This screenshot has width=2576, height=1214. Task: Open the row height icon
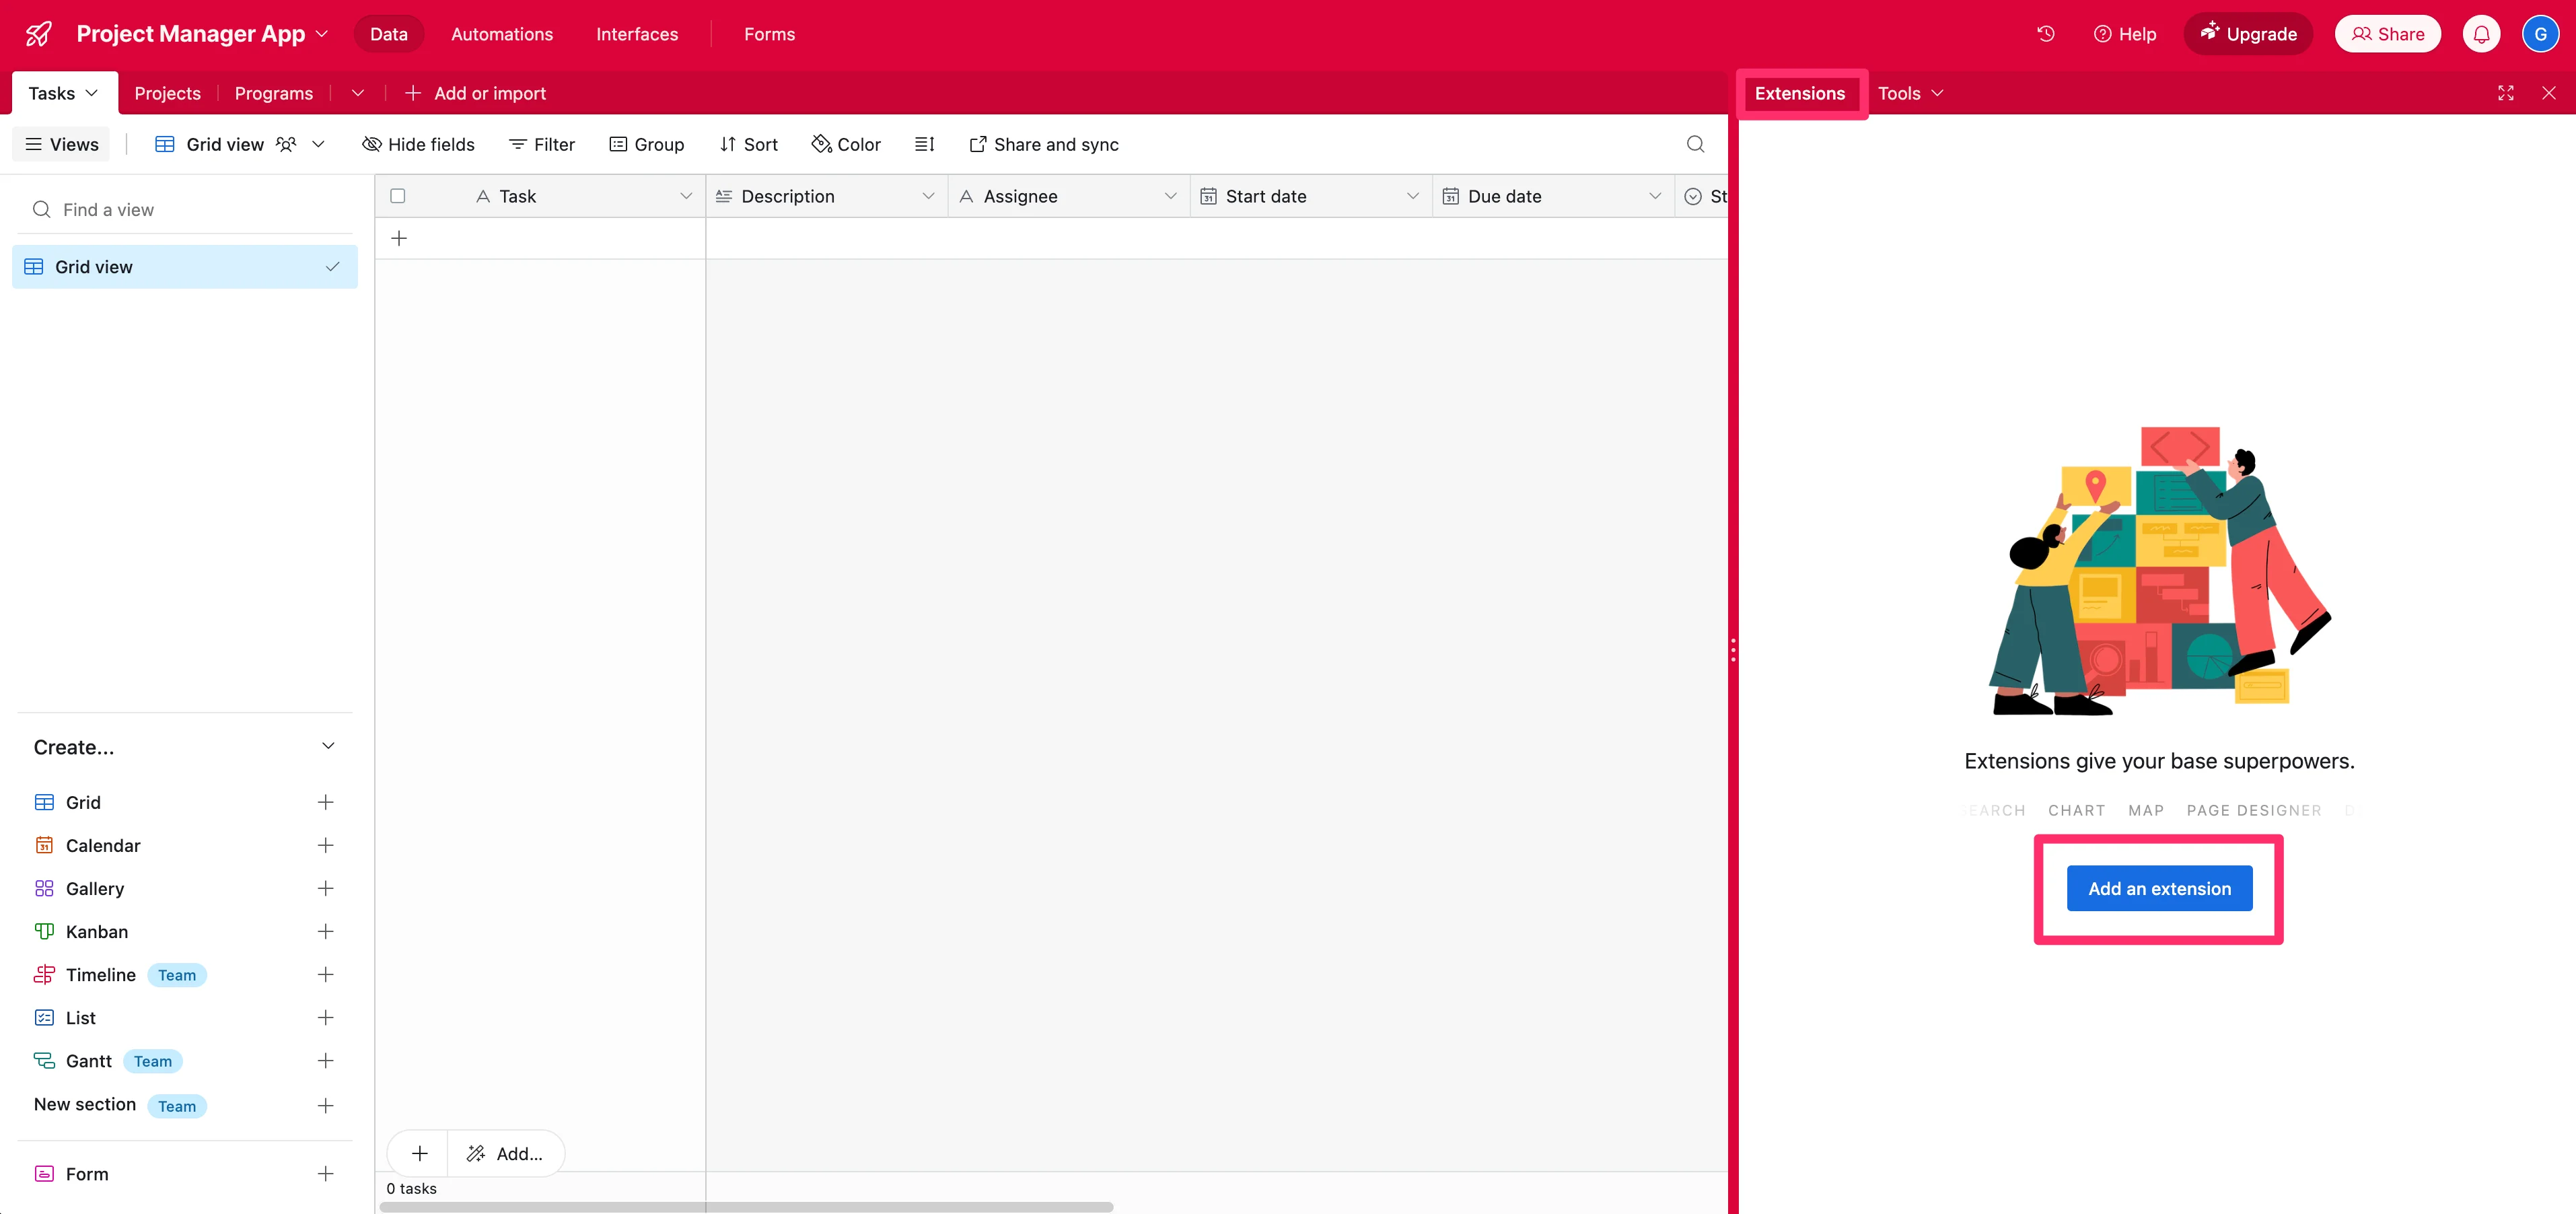[924, 144]
